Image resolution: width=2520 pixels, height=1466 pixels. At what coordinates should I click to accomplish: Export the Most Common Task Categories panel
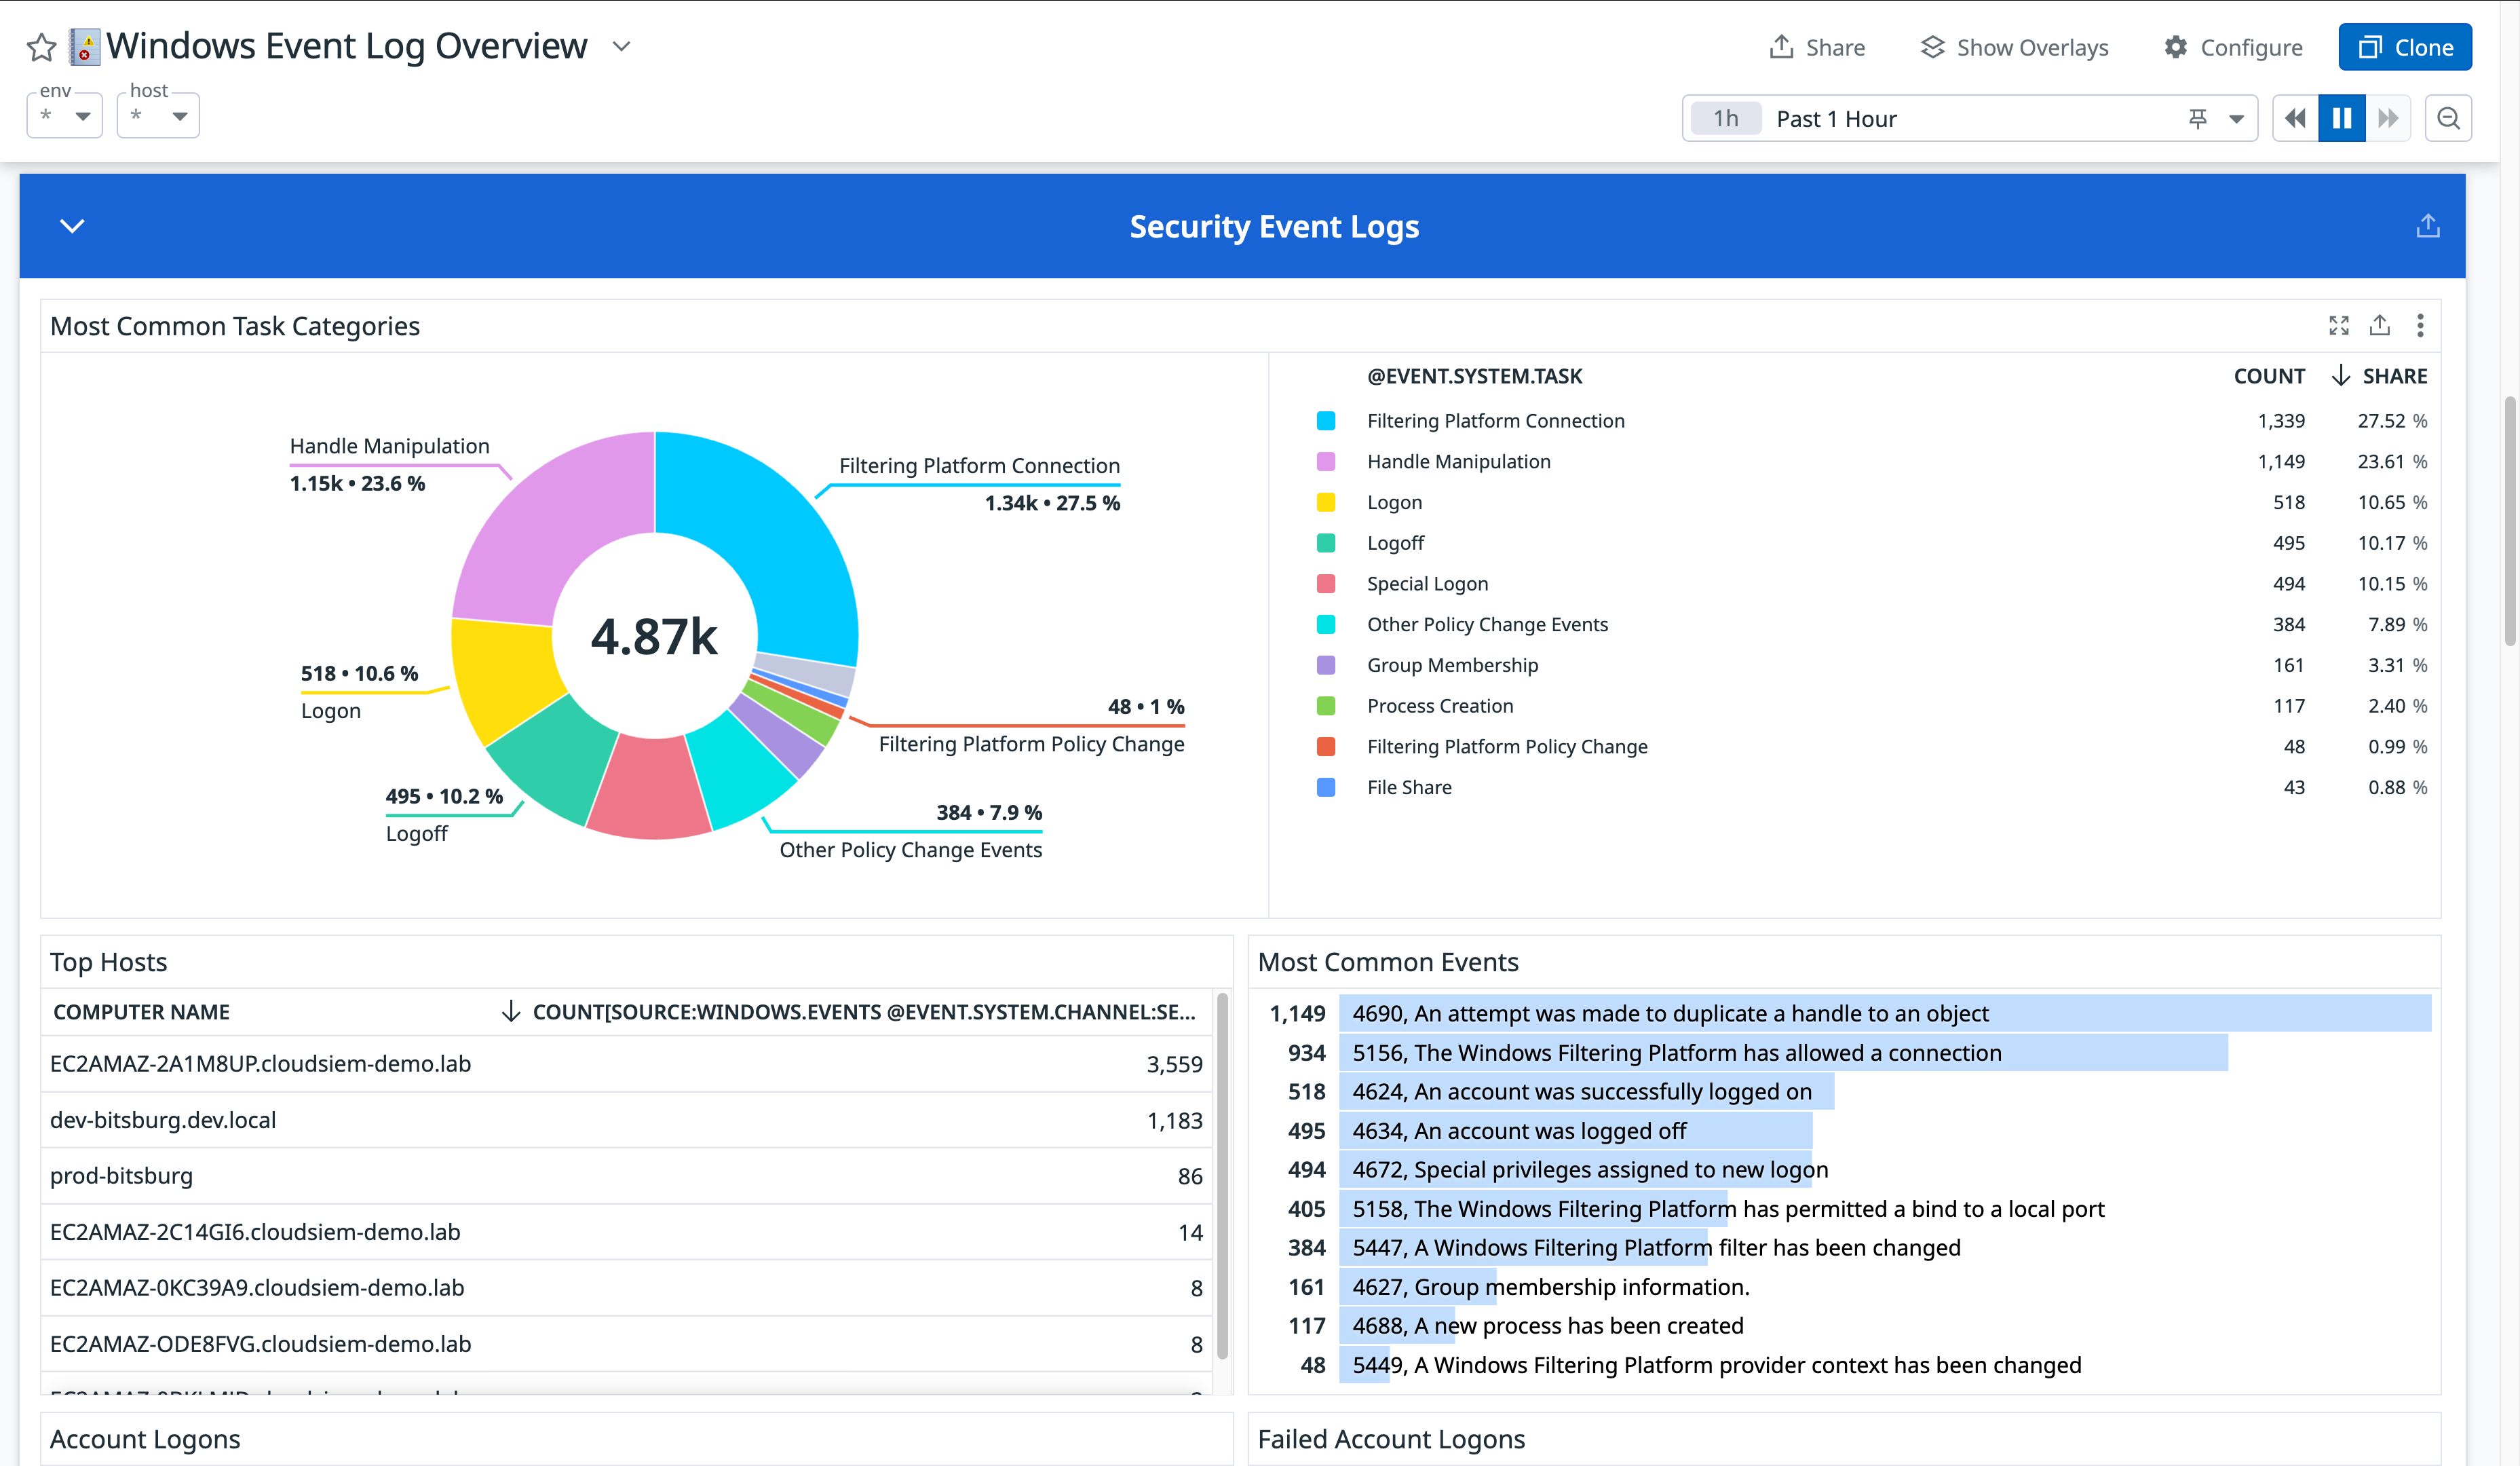point(2380,325)
